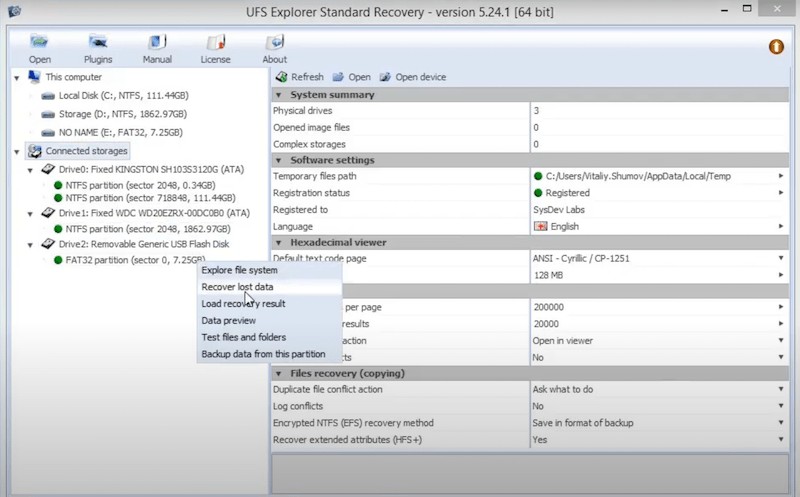
Task: Open the Temporary files path arrow
Action: 781,176
